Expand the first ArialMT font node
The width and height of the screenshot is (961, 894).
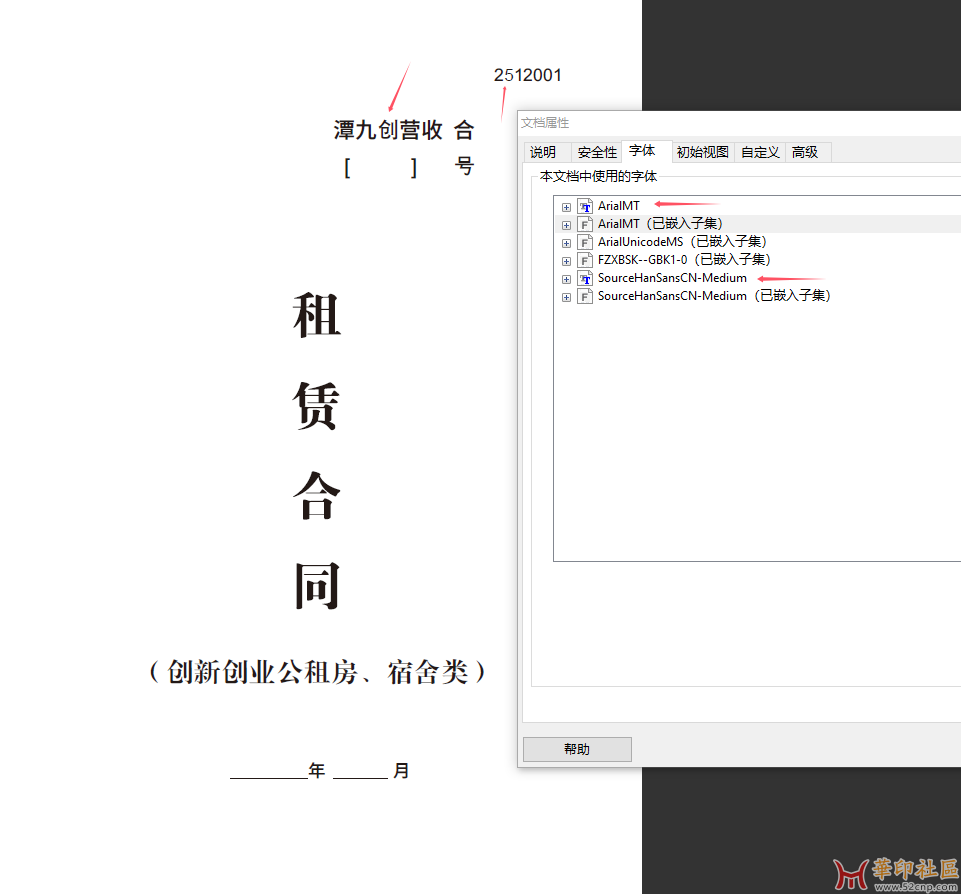pos(566,207)
